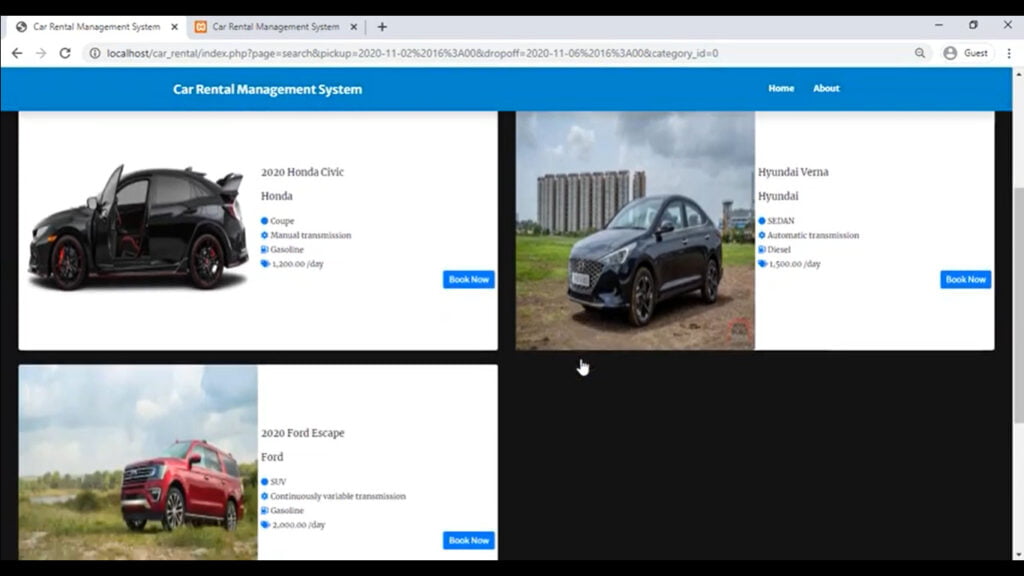Restore down the browser window

[973, 25]
